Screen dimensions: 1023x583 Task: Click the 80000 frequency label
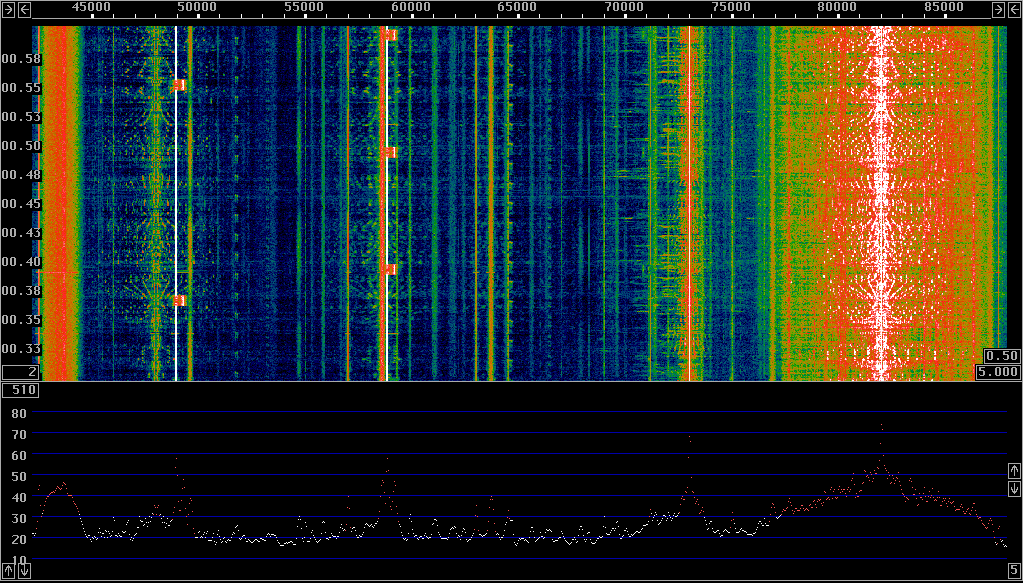[838, 8]
